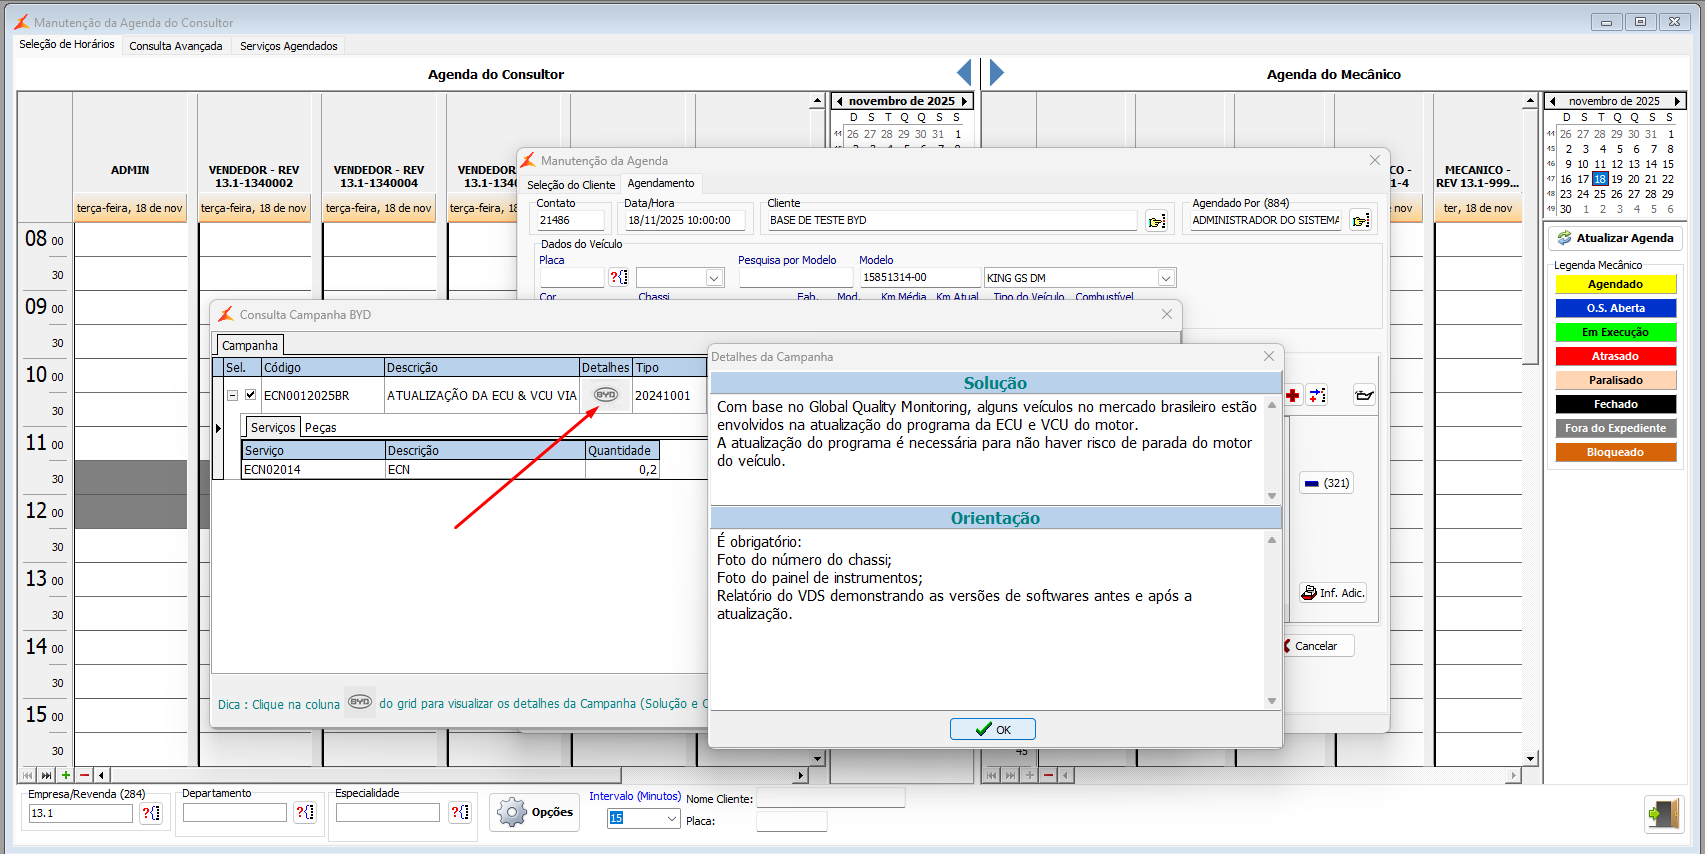The width and height of the screenshot is (1705, 854).
Task: Open the Empresa/Revenda lookup icon
Action: [150, 813]
